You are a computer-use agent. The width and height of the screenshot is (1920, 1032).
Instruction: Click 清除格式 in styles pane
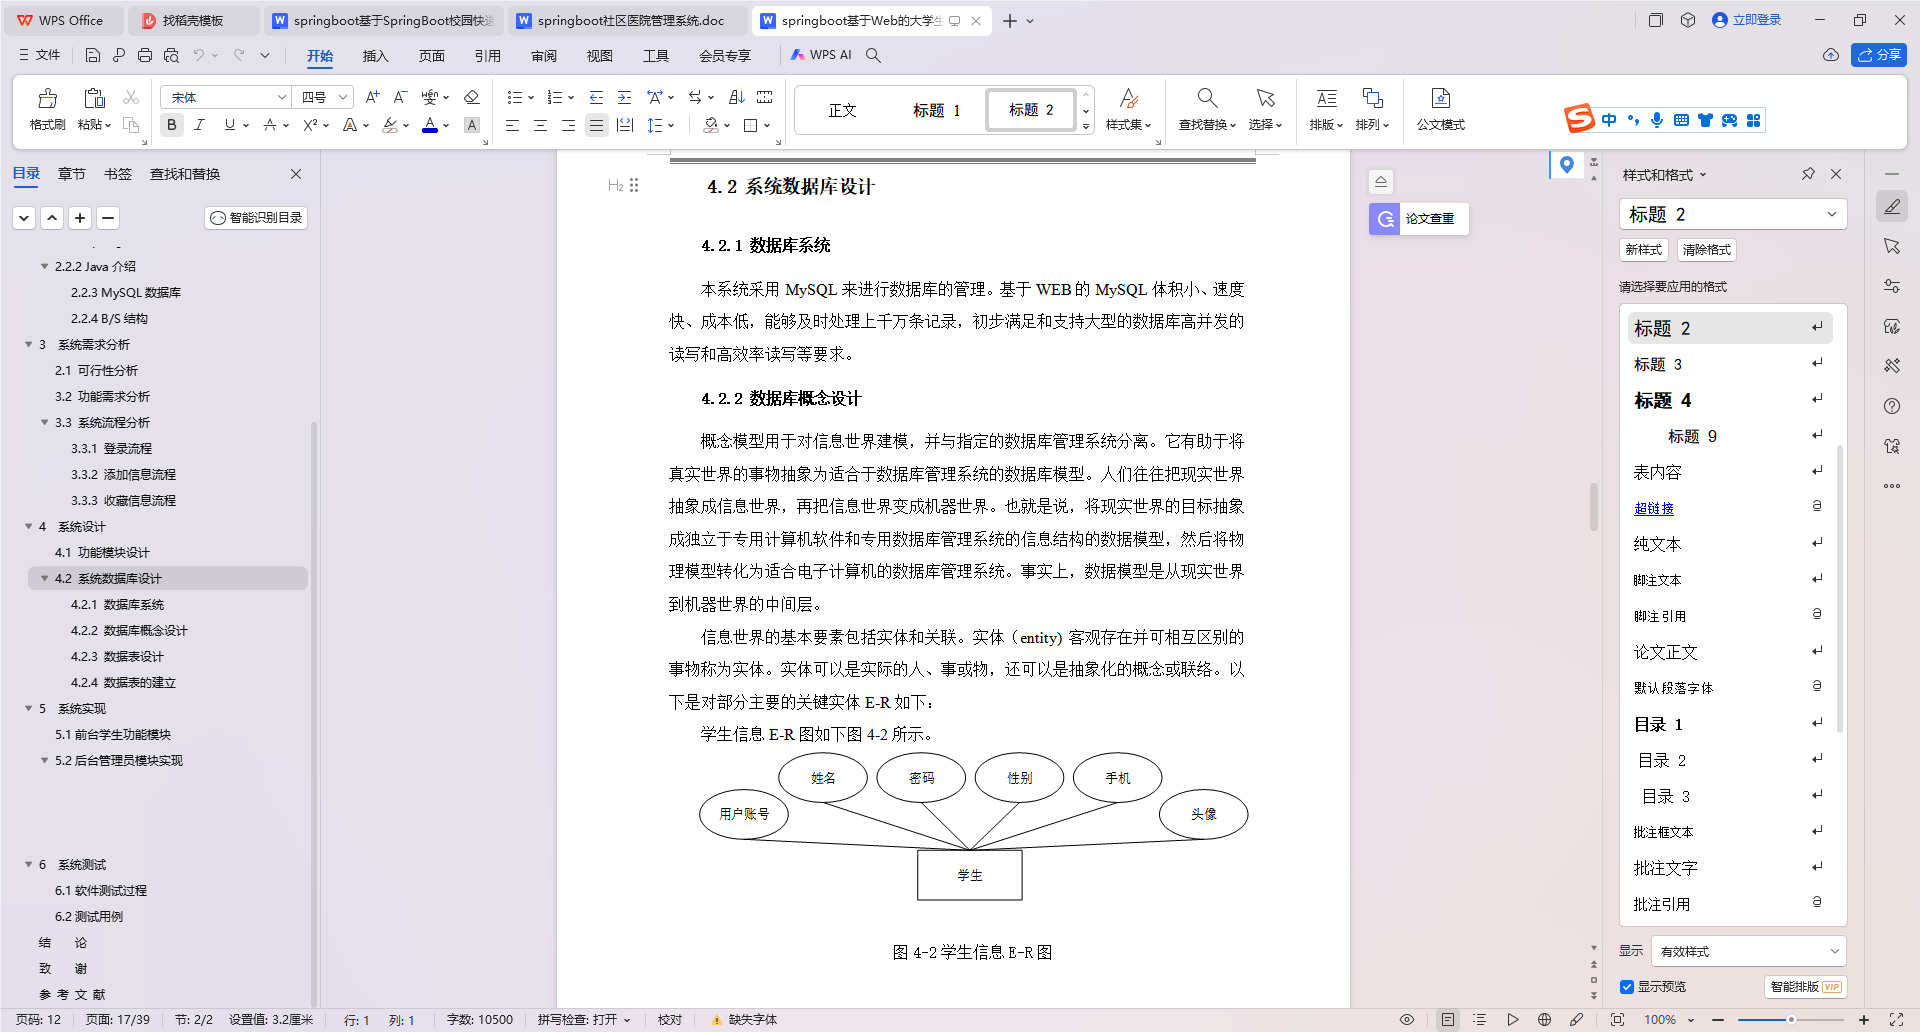1706,249
